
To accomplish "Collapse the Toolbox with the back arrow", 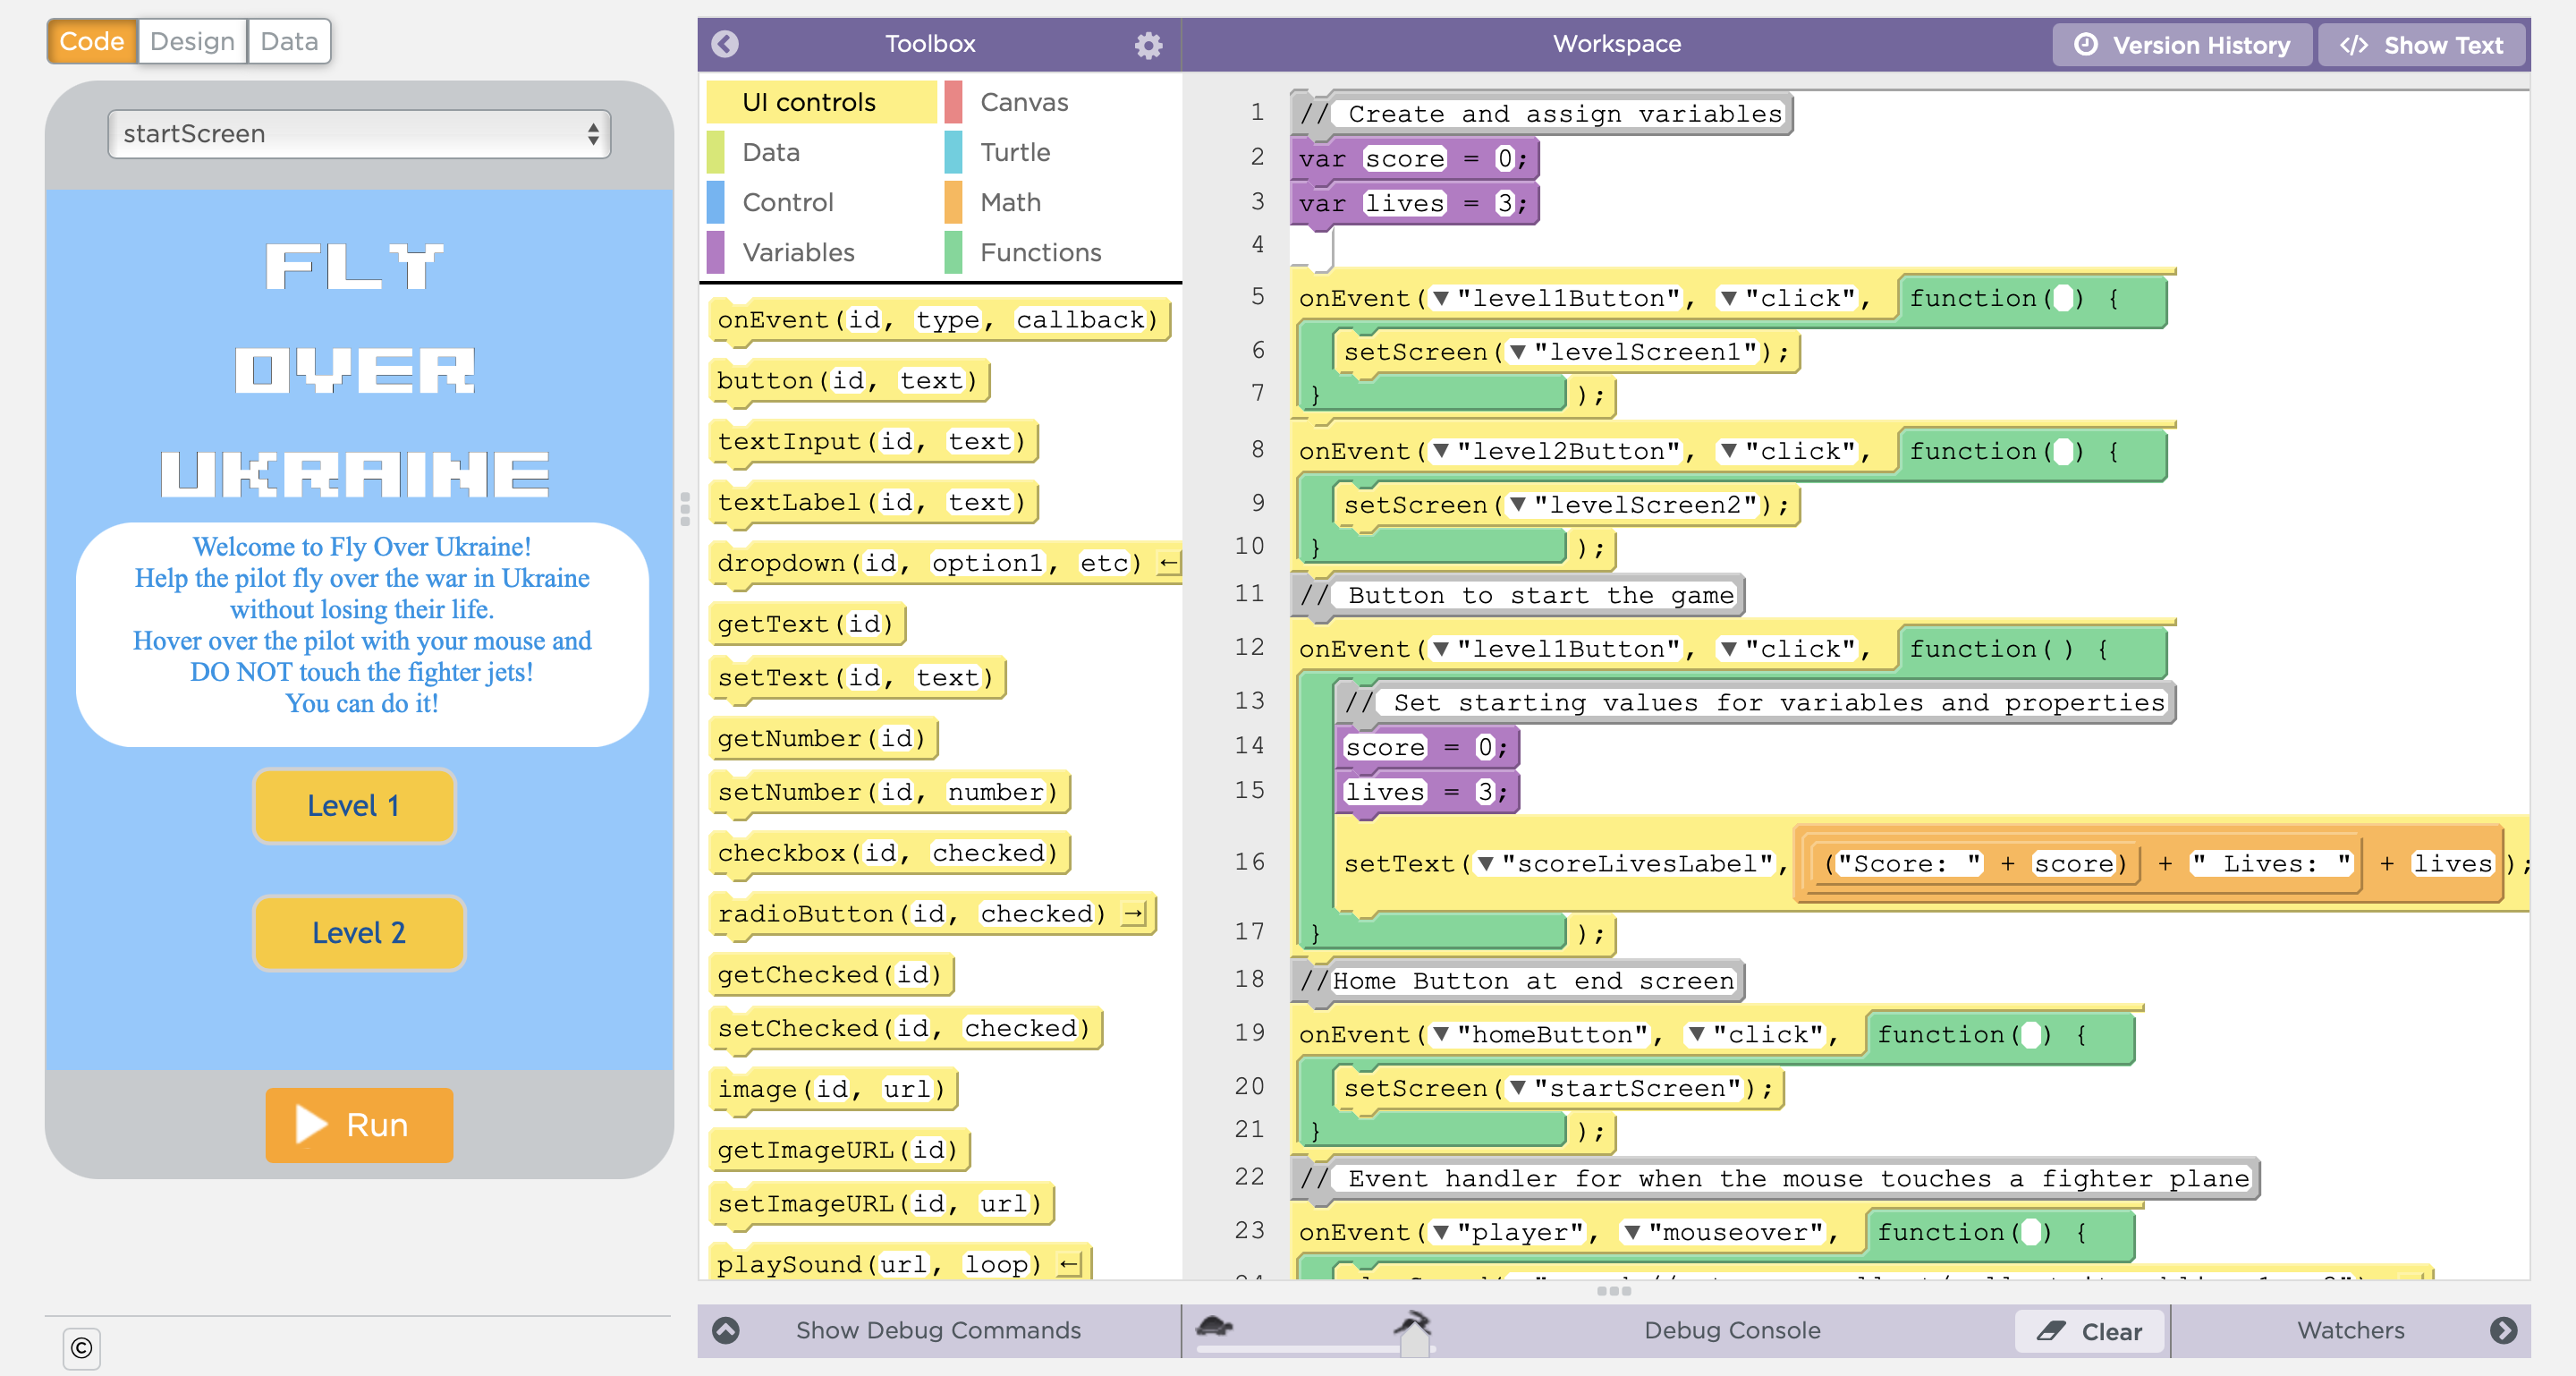I will click(x=725, y=44).
